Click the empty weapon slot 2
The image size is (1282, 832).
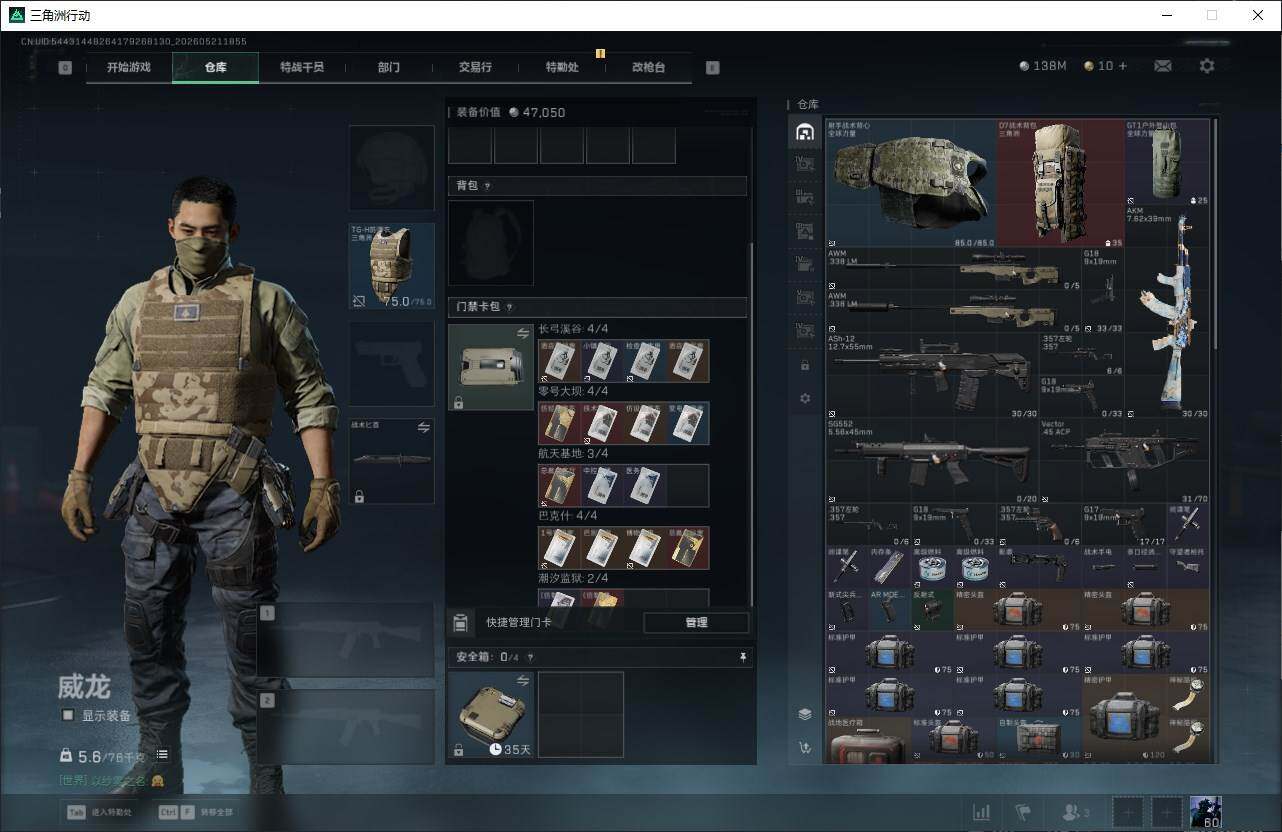345,727
